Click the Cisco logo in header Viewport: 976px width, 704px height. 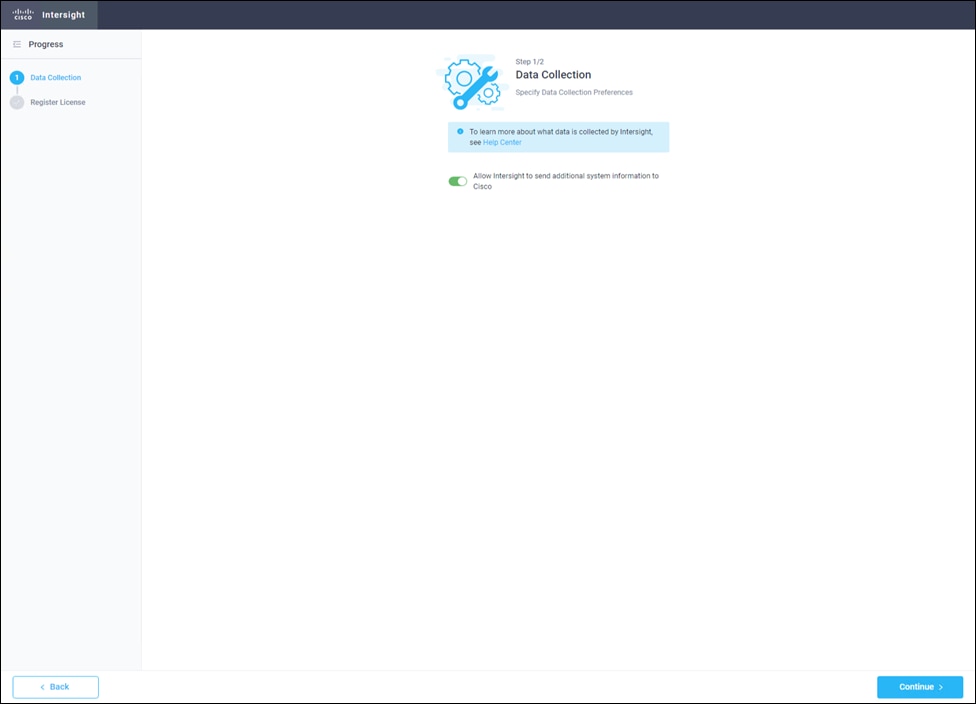23,14
